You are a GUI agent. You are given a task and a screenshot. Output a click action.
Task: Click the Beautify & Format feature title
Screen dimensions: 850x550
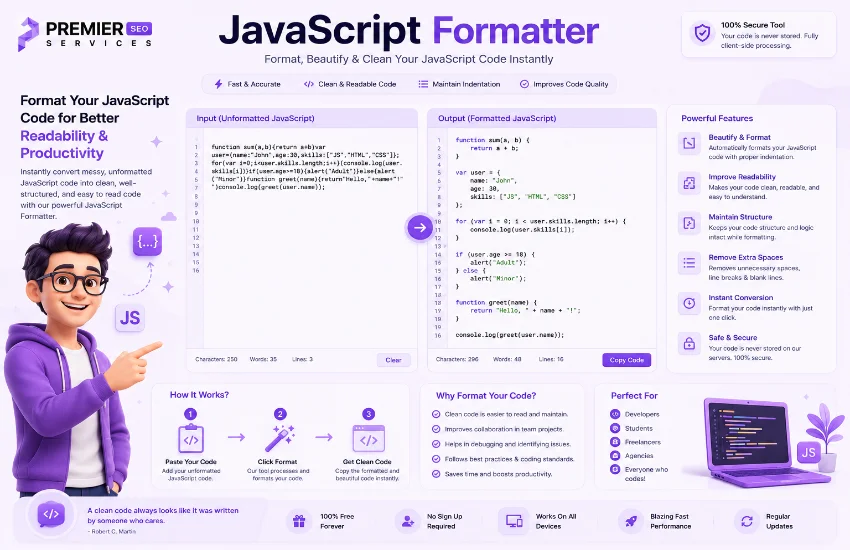(739, 138)
